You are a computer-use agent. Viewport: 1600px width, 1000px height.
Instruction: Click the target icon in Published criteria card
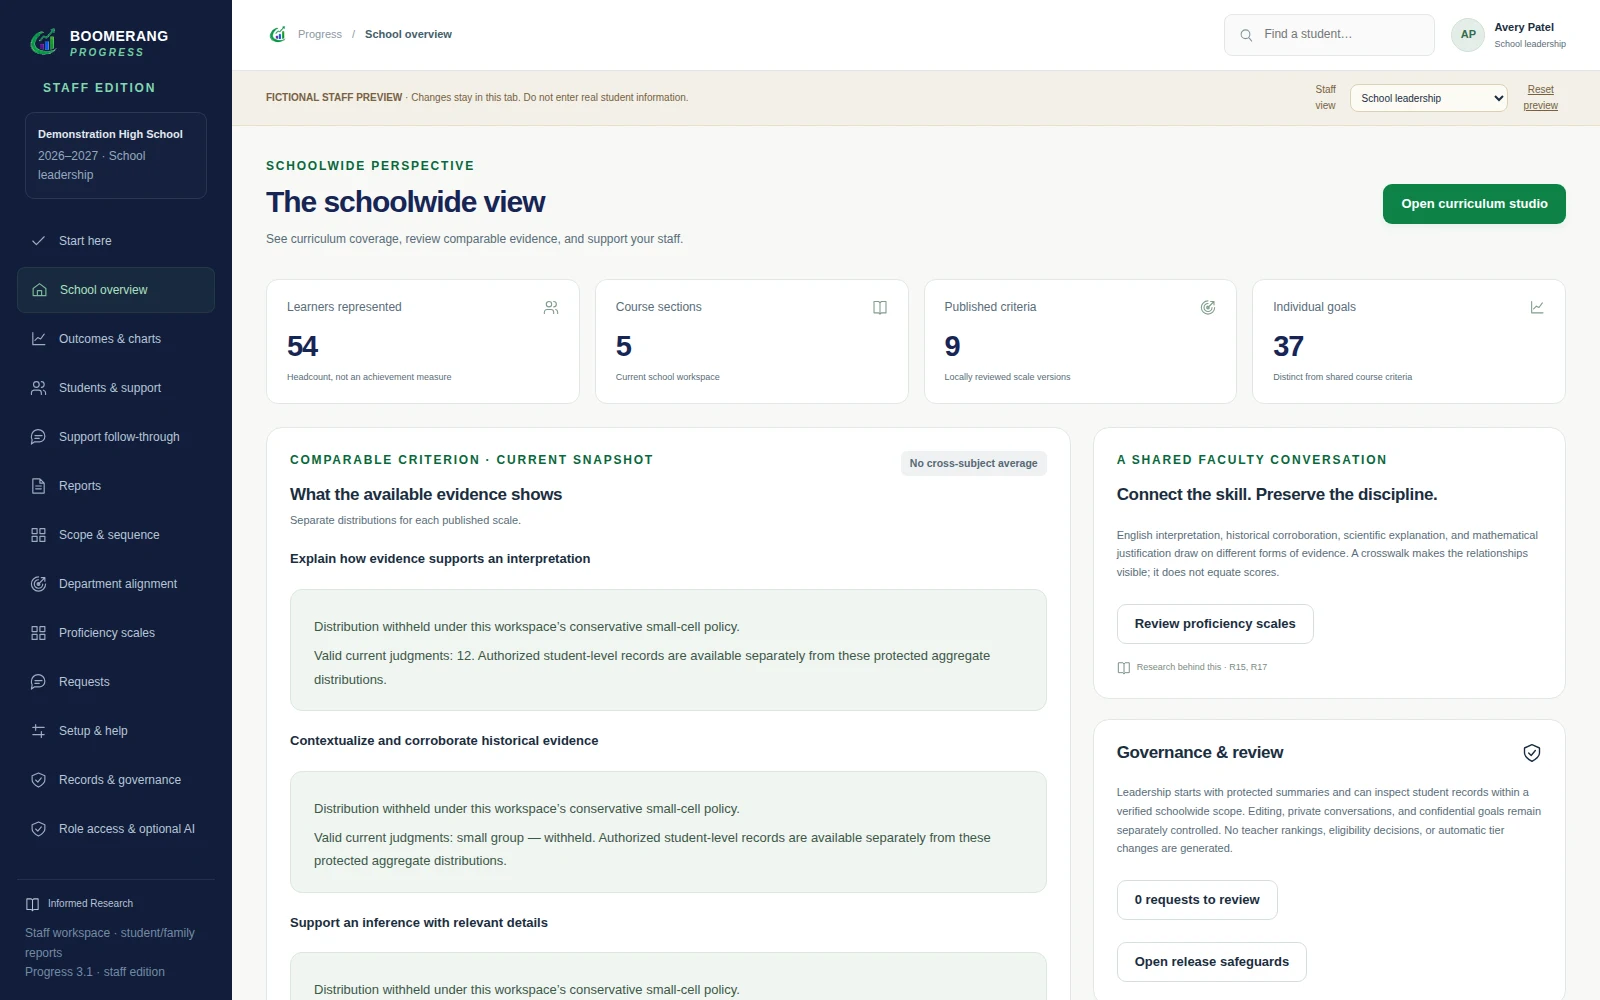point(1208,308)
